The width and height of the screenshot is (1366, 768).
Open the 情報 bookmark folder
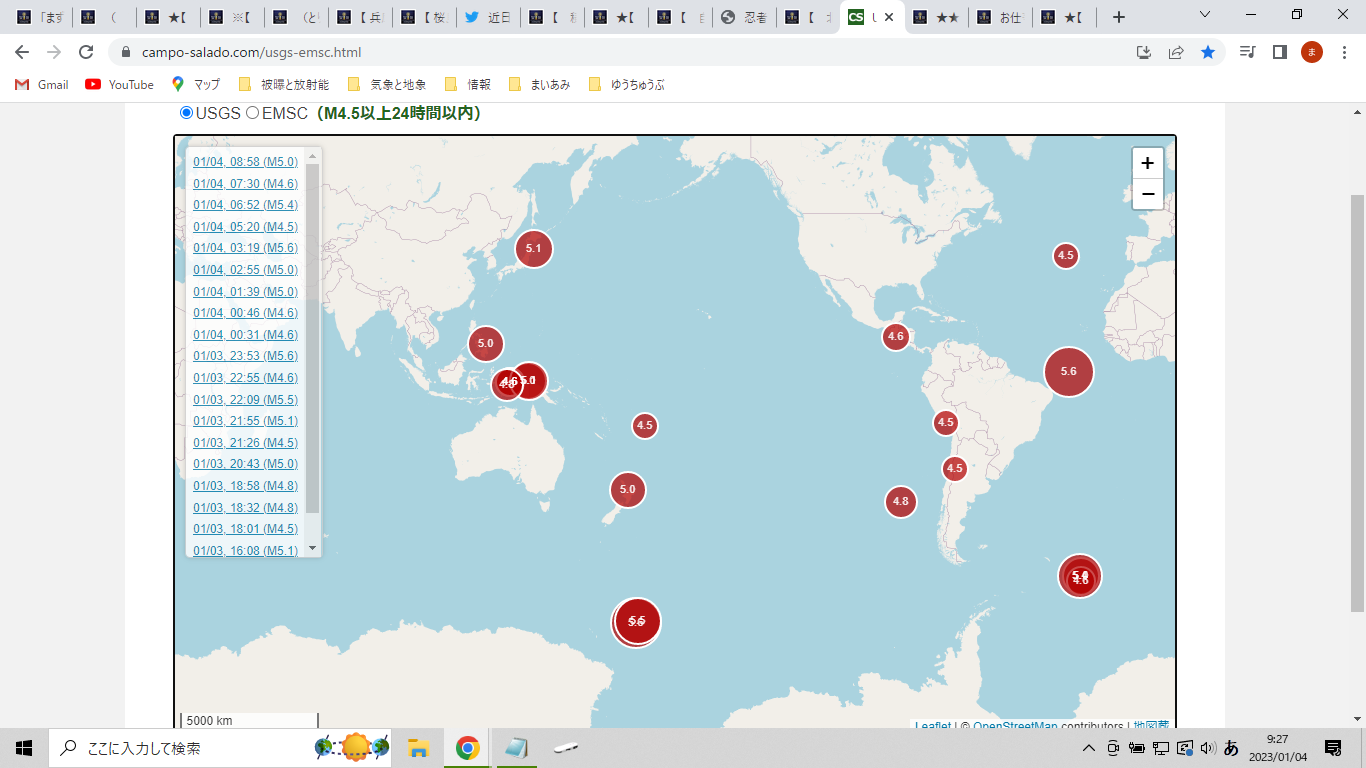(x=468, y=85)
